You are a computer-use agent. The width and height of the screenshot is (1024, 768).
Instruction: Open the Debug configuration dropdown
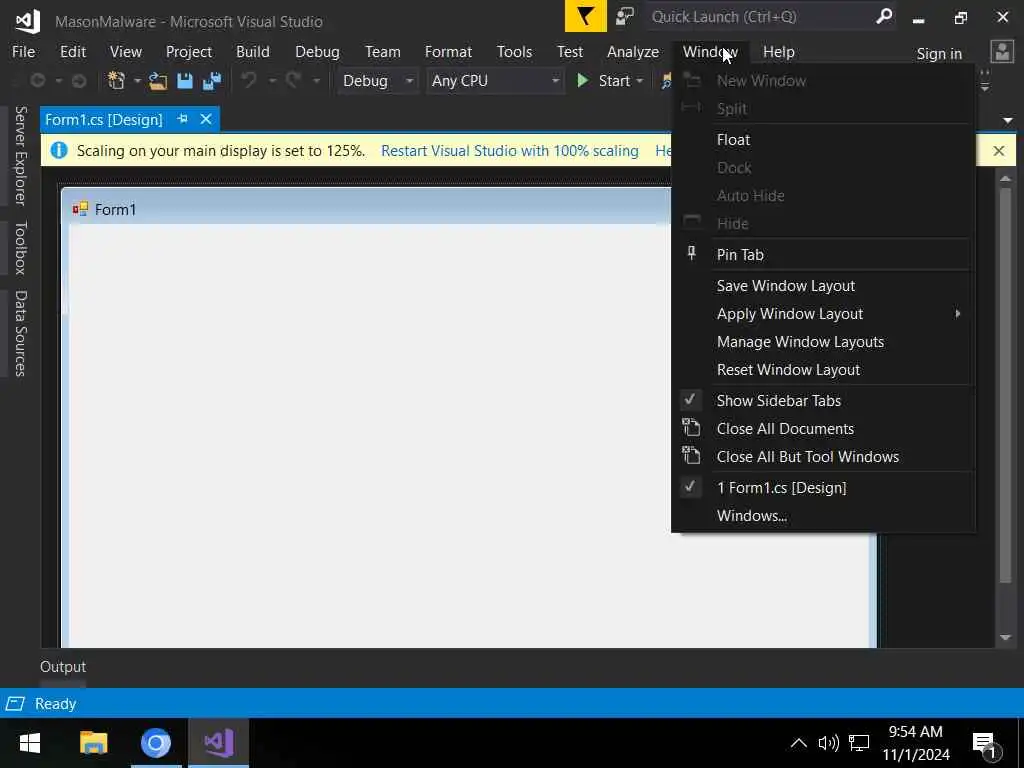pos(377,80)
